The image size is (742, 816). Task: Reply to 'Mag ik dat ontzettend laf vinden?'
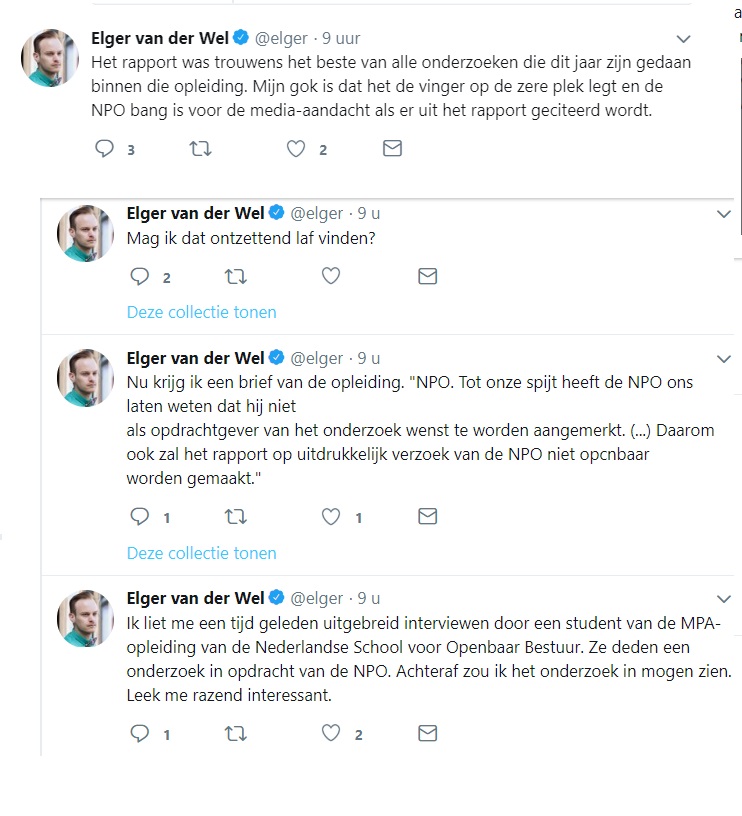[139, 276]
